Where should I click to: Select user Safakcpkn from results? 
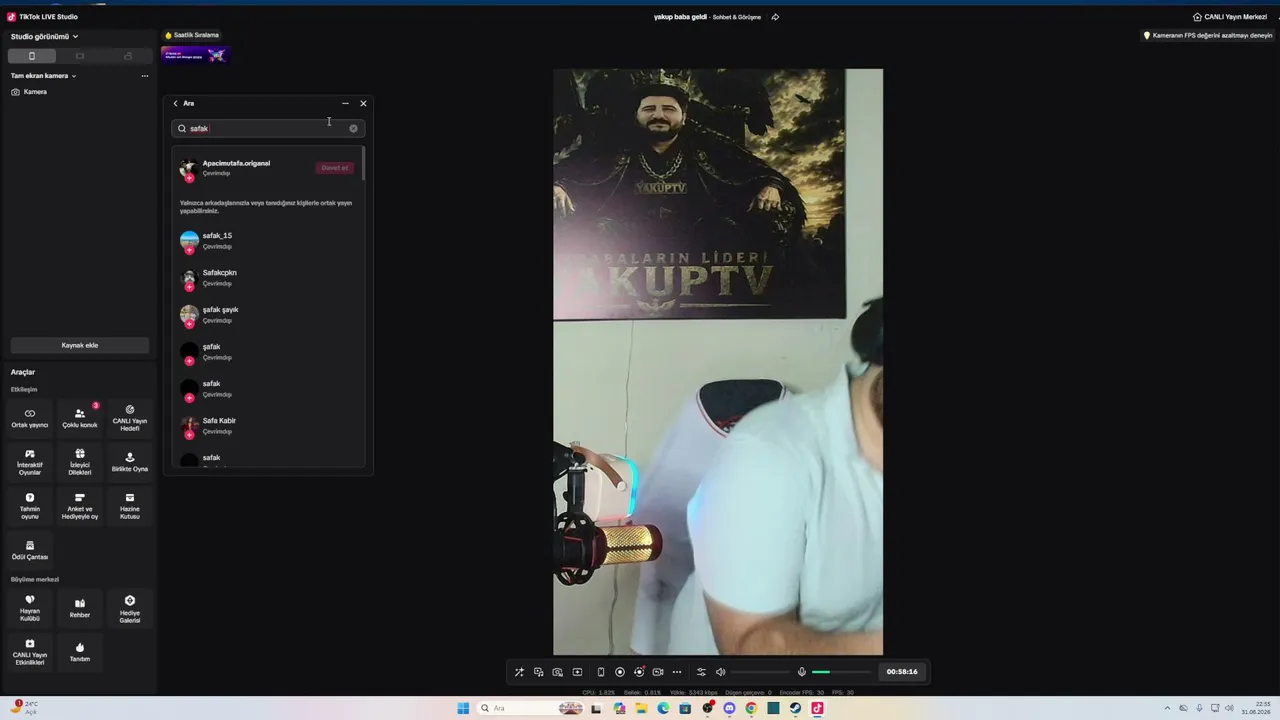pos(268,278)
